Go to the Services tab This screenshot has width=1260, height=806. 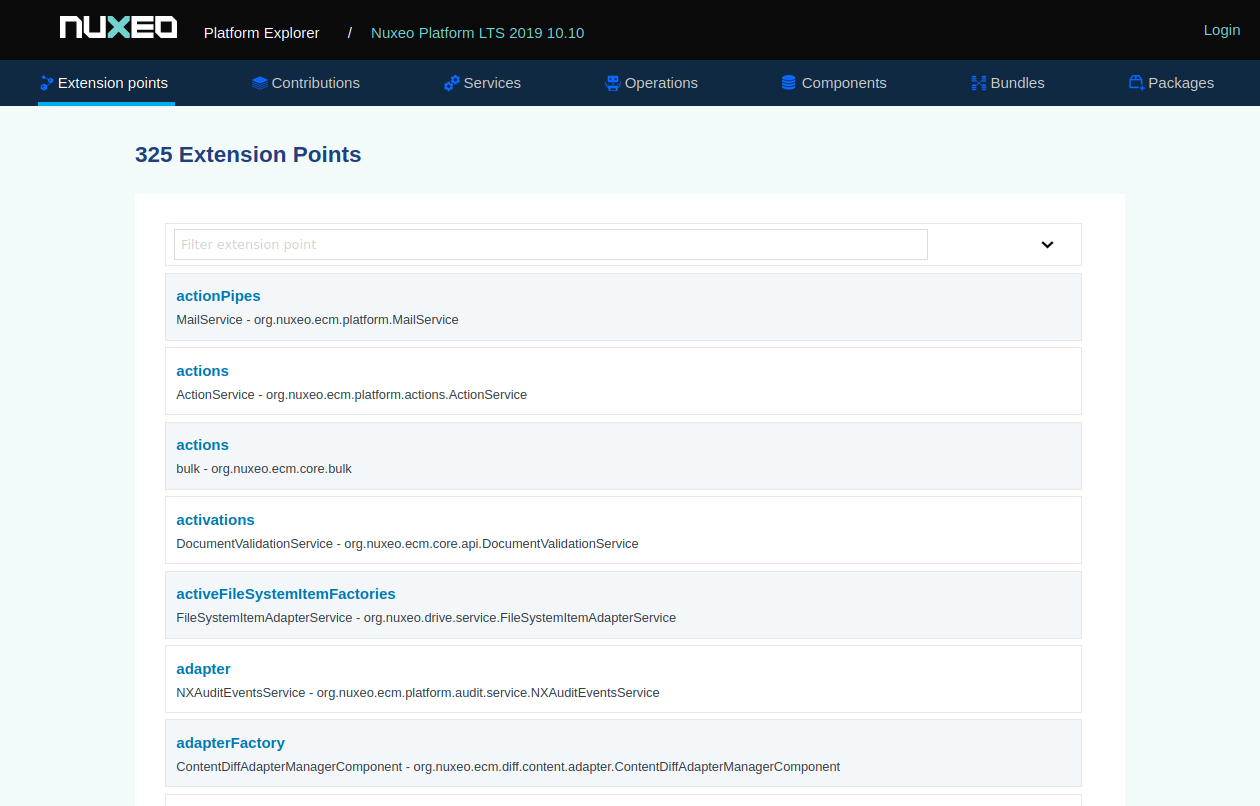(482, 83)
